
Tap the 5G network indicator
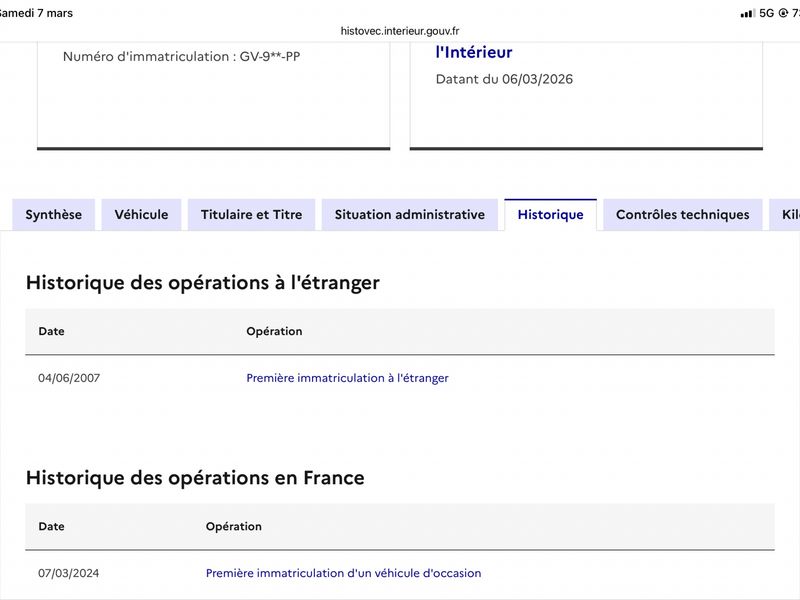[767, 13]
